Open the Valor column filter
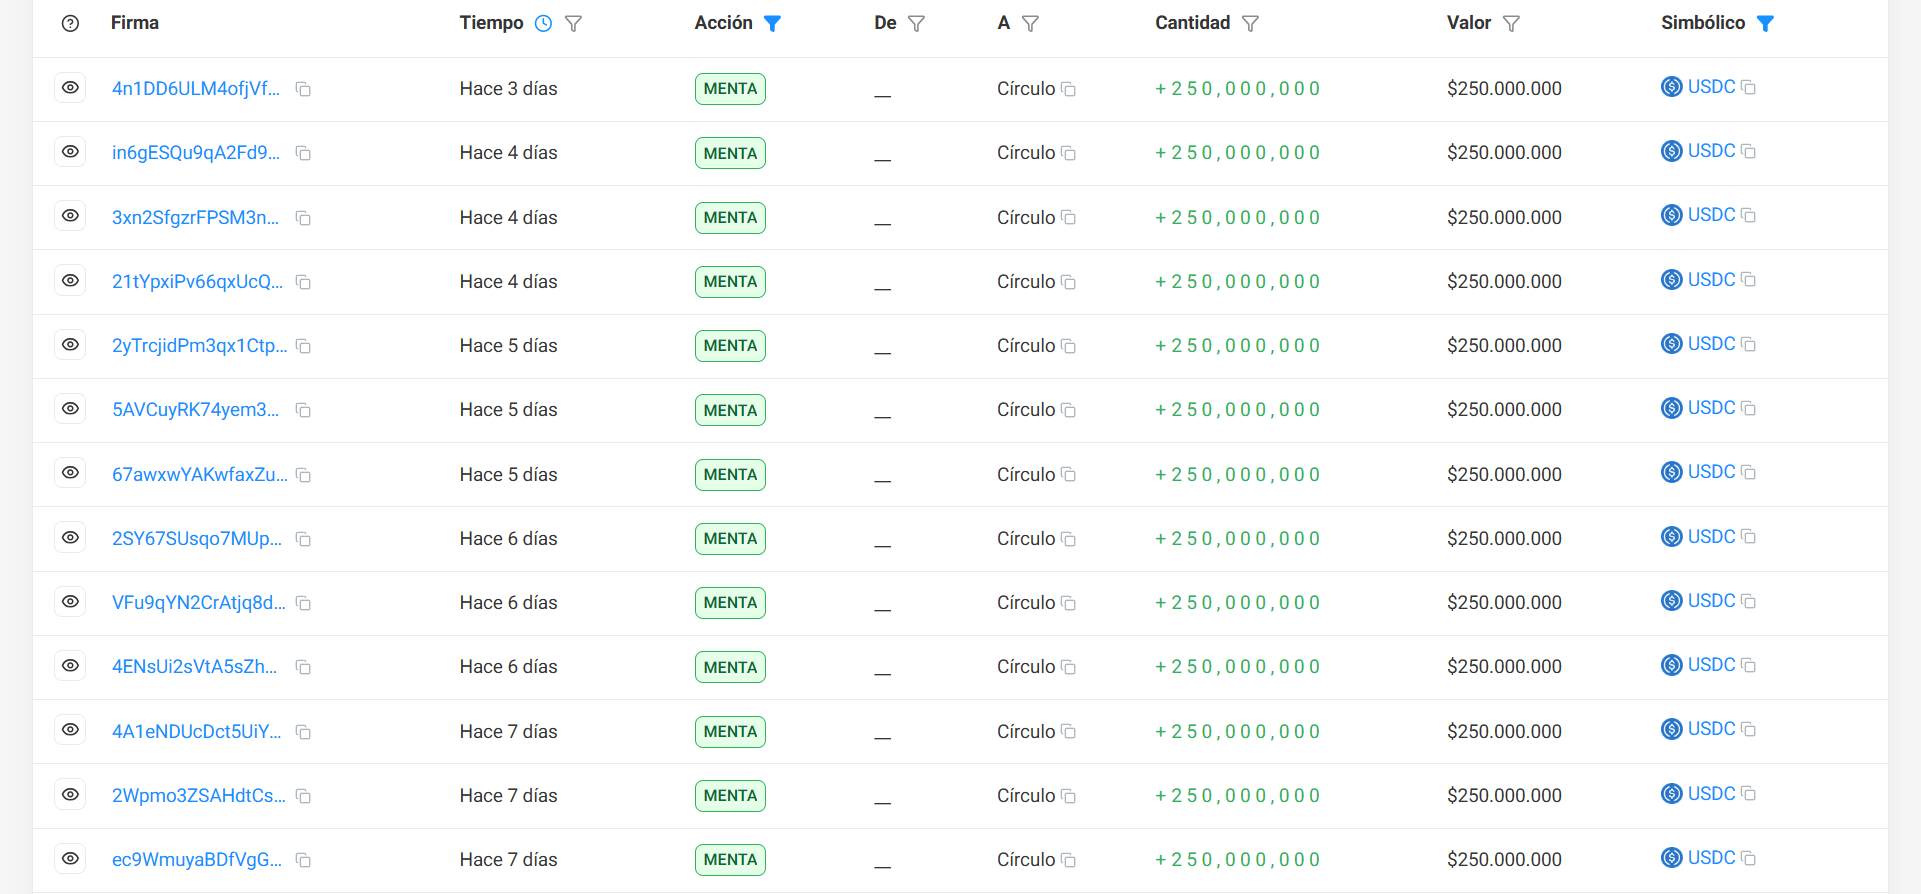Screen dimensions: 1921x894 [1511, 23]
